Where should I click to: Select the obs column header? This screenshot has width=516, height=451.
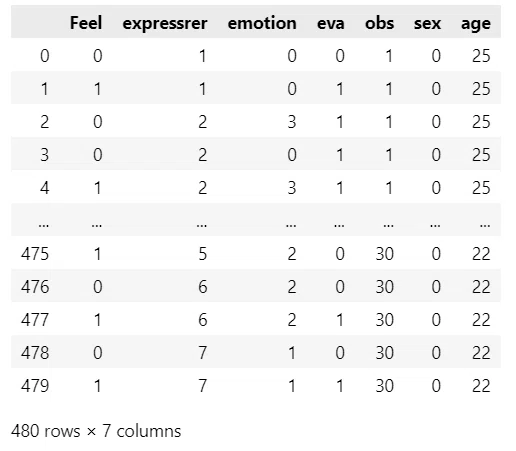[379, 23]
